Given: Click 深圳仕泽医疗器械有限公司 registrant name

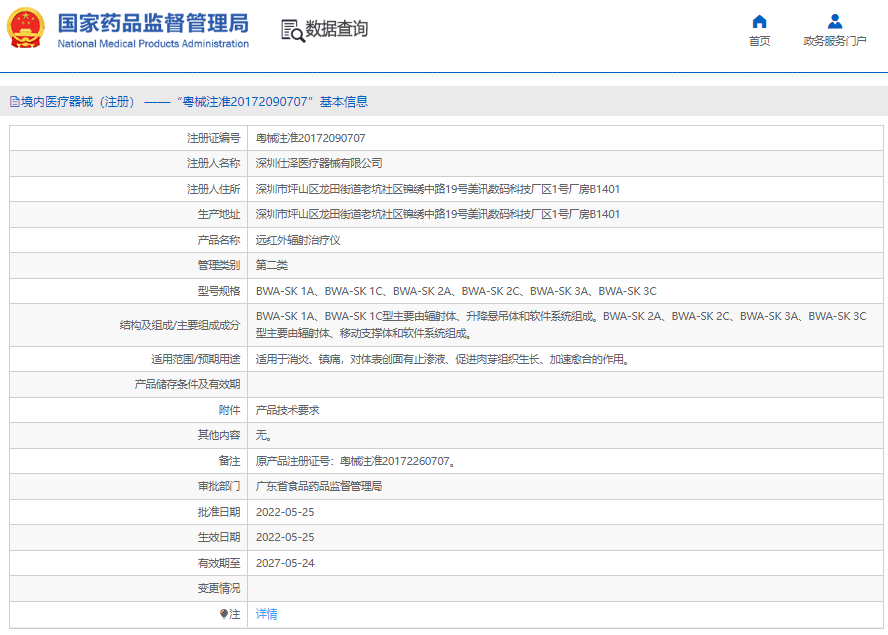Looking at the screenshot, I should [319, 164].
